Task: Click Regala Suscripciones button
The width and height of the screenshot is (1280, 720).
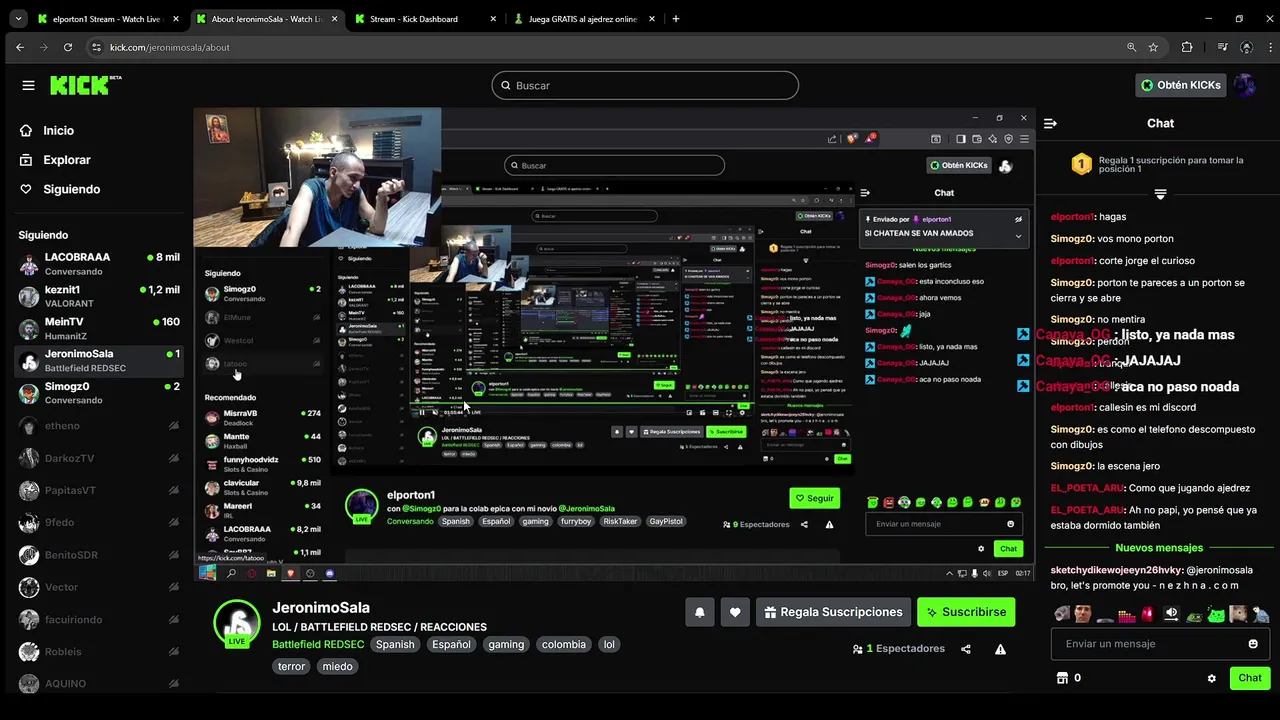Action: pyautogui.click(x=832, y=612)
